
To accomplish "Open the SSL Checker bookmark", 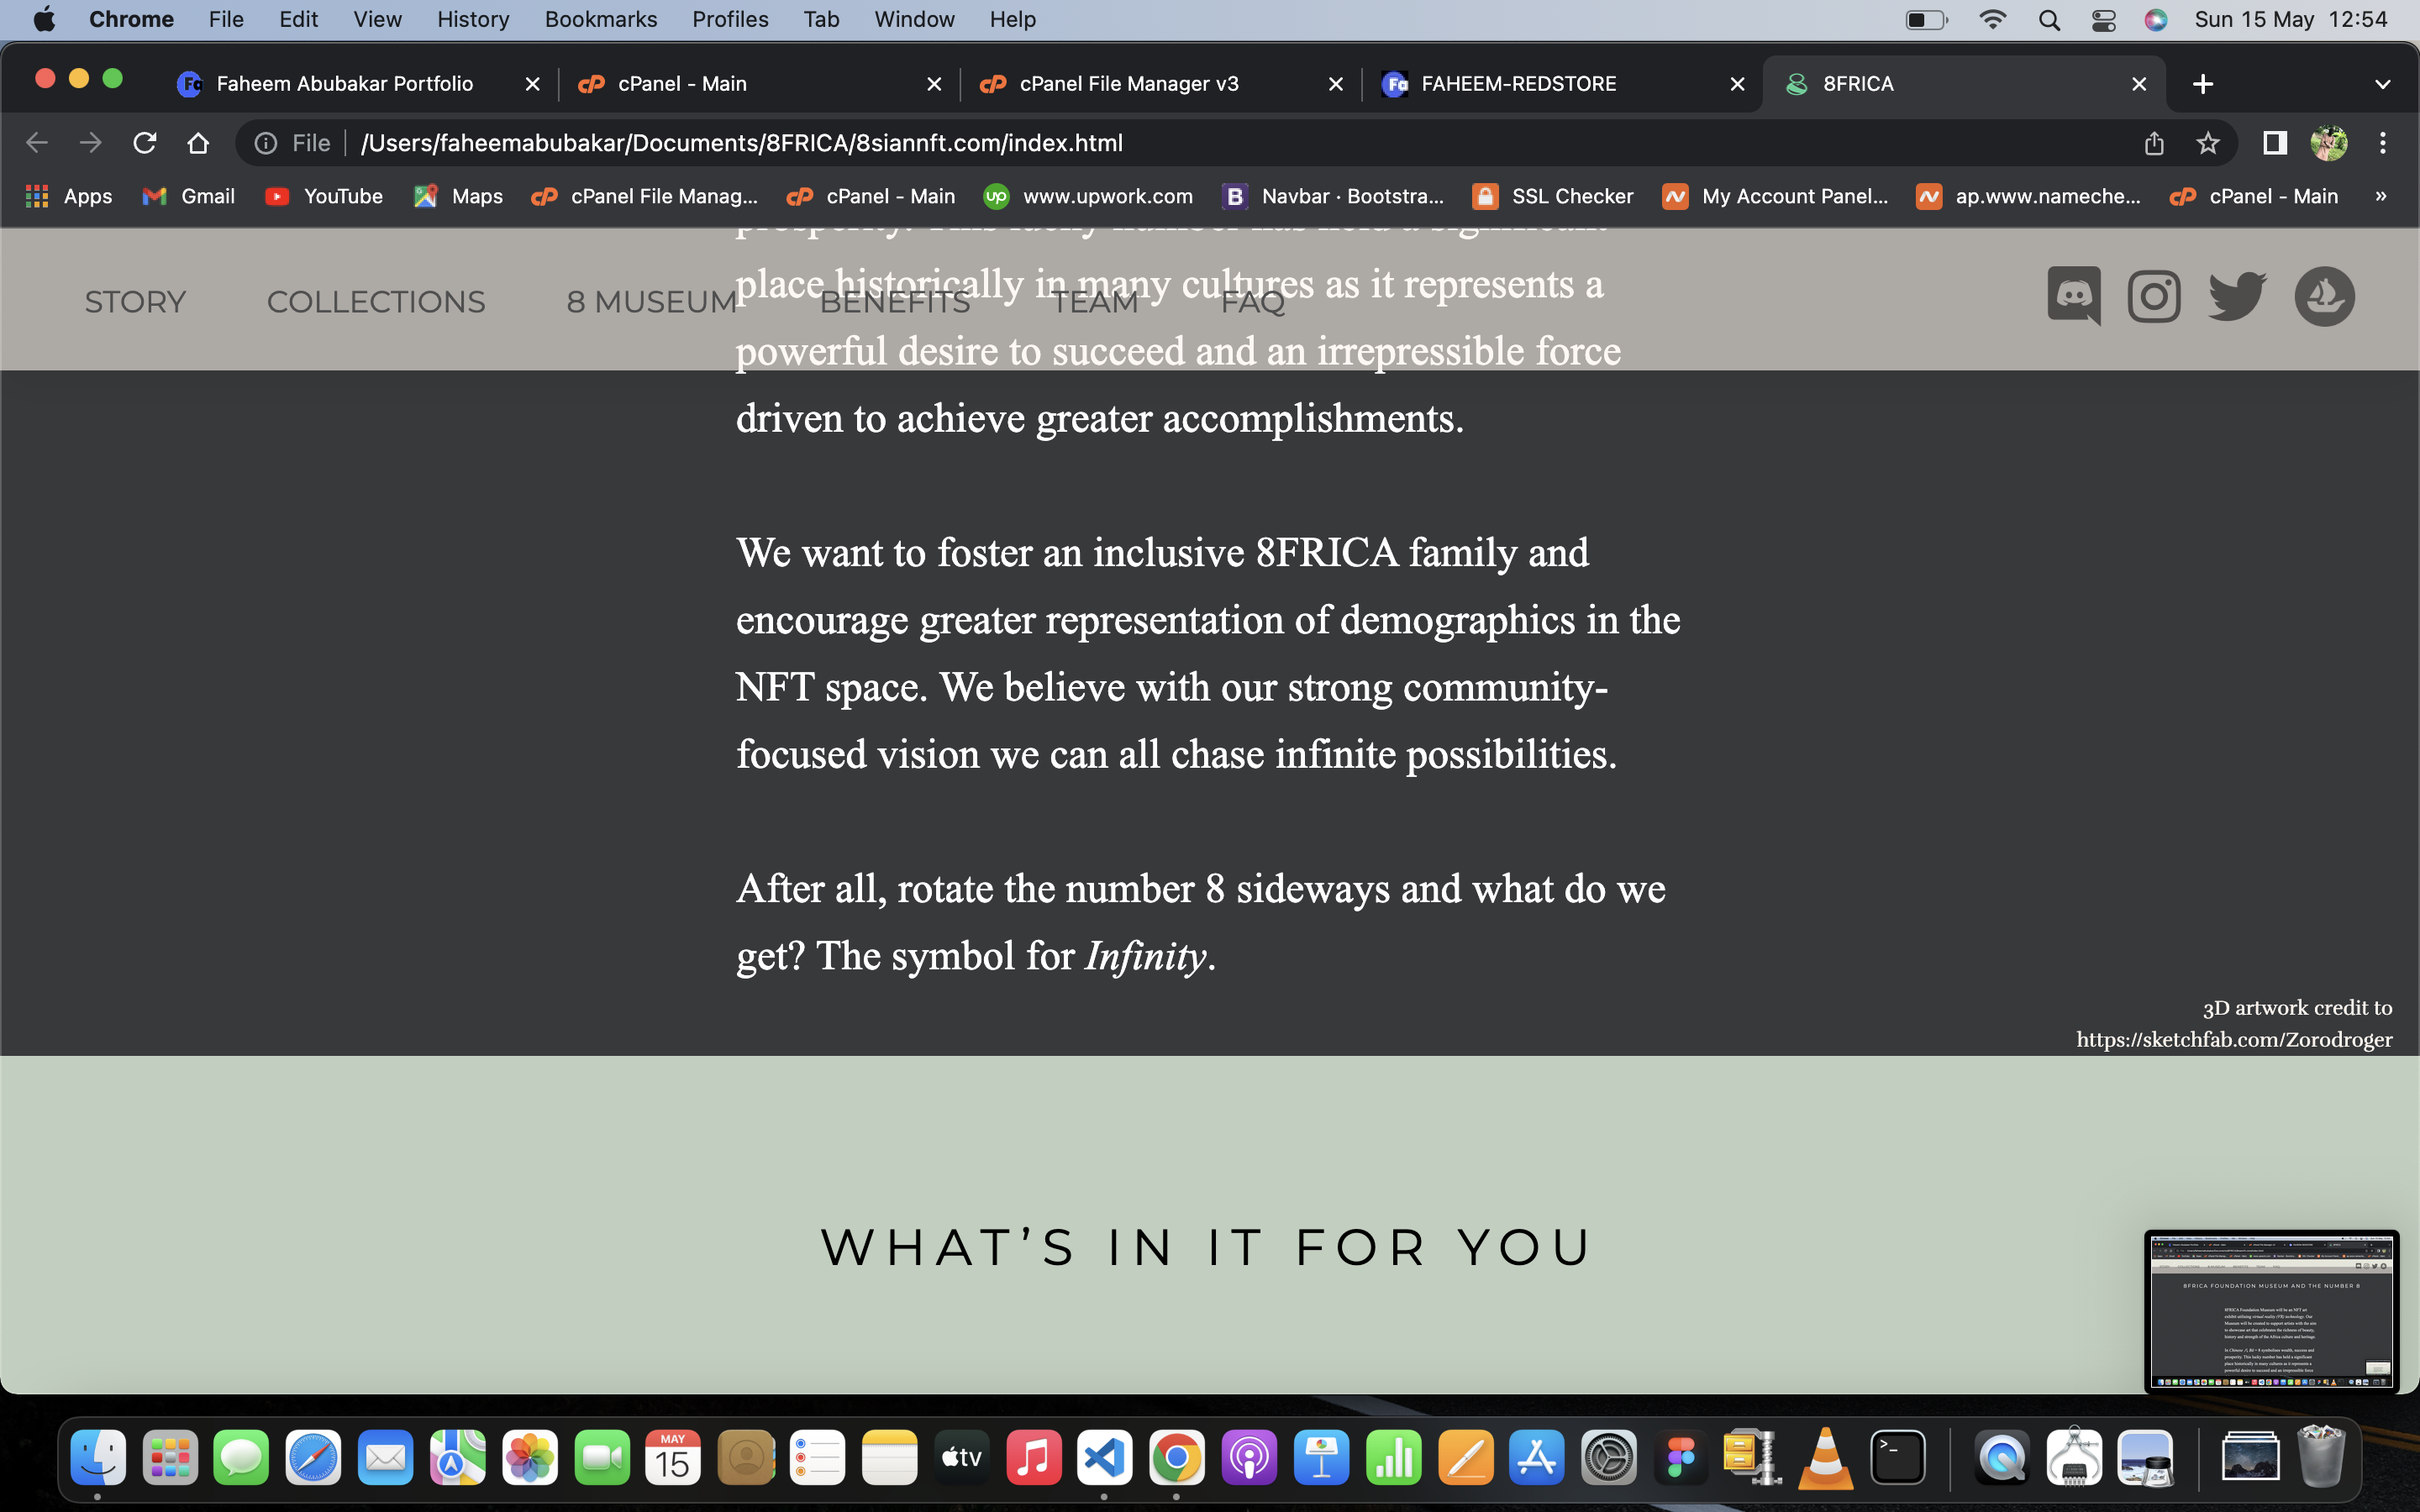I will 1554,196.
